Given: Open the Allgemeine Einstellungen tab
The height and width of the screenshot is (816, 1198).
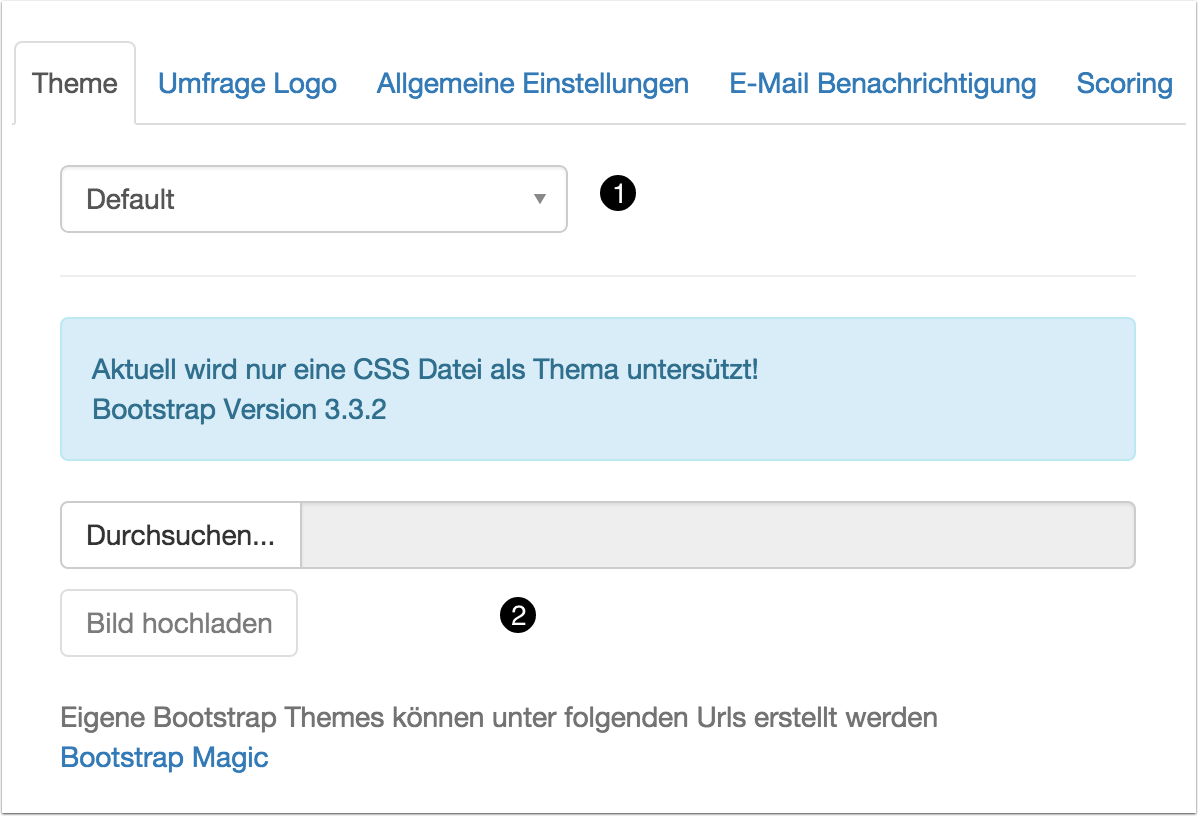Looking at the screenshot, I should (x=532, y=83).
